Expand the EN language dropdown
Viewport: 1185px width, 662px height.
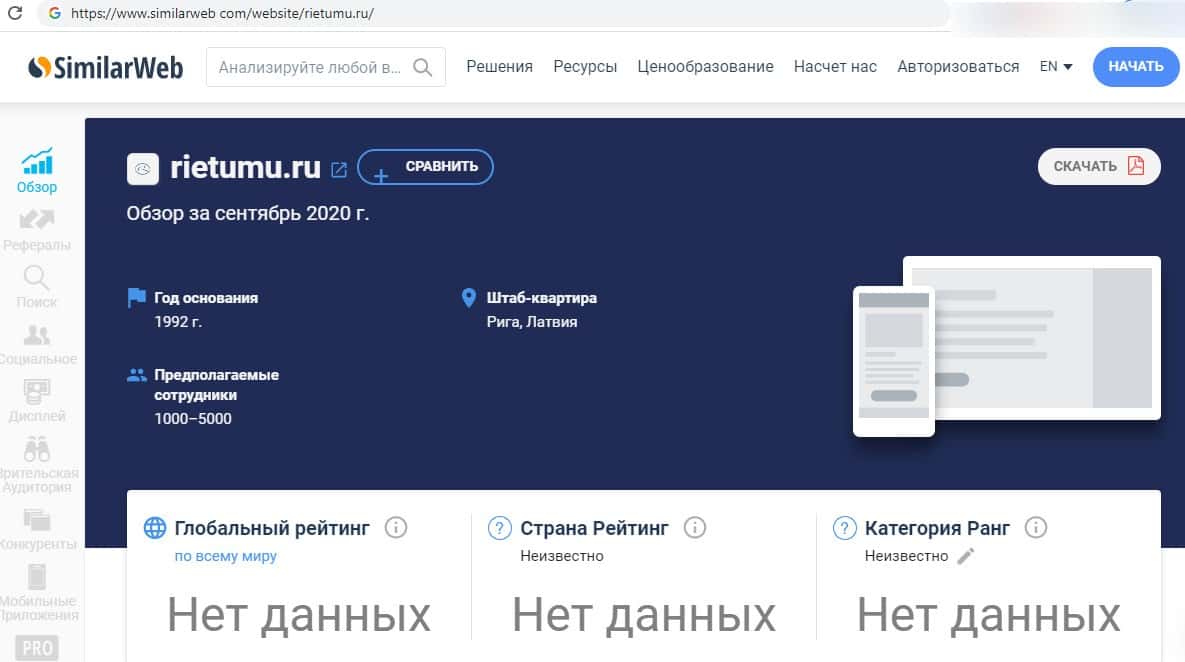coord(1056,67)
